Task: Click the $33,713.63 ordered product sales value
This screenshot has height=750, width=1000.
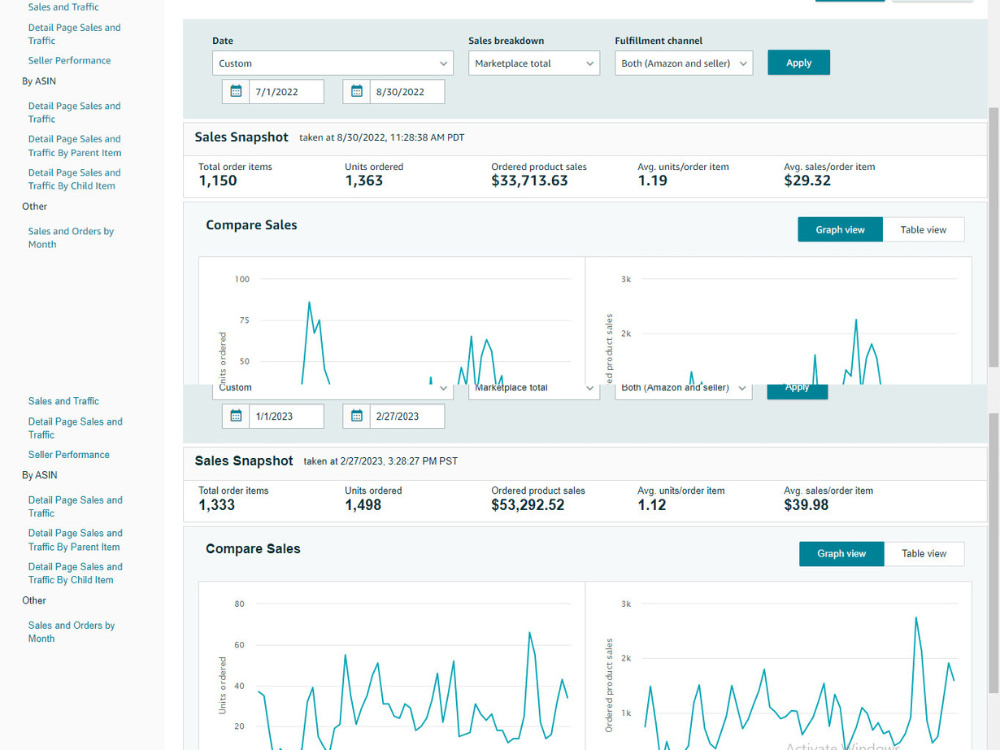Action: (x=529, y=180)
